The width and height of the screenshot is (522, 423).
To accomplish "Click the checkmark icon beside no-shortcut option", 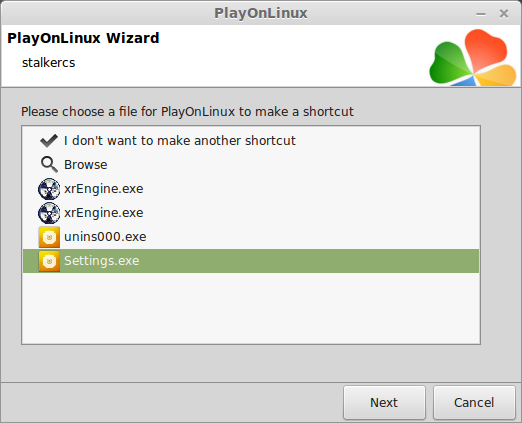I will tap(49, 141).
